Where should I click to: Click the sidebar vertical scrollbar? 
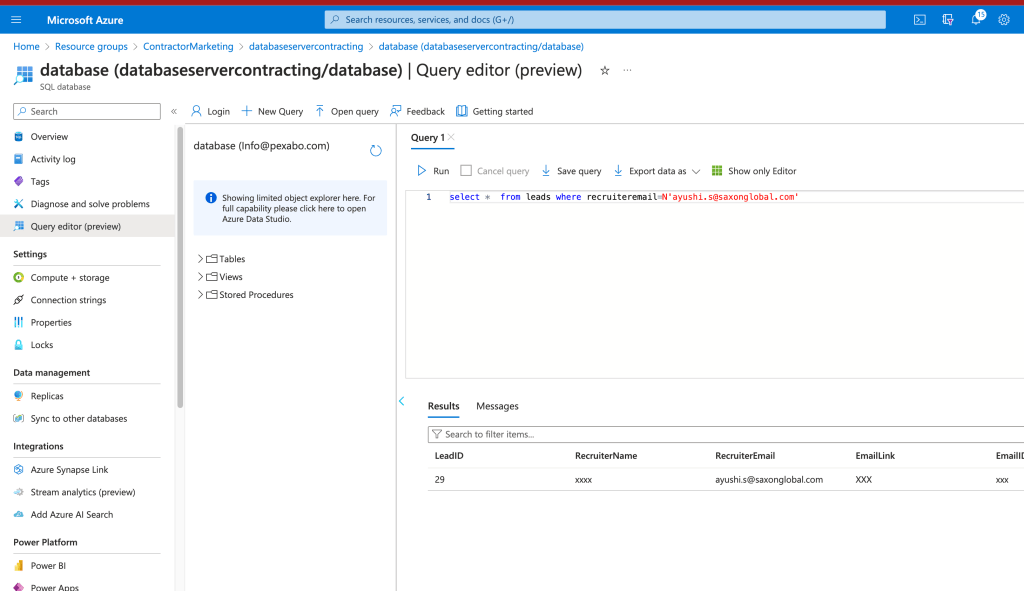tap(180, 268)
